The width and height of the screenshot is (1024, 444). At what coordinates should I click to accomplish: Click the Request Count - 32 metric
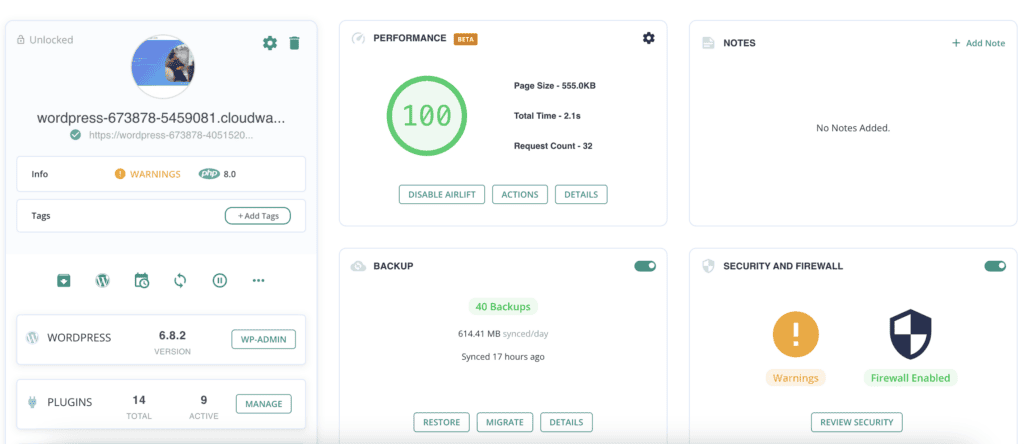[x=553, y=146]
